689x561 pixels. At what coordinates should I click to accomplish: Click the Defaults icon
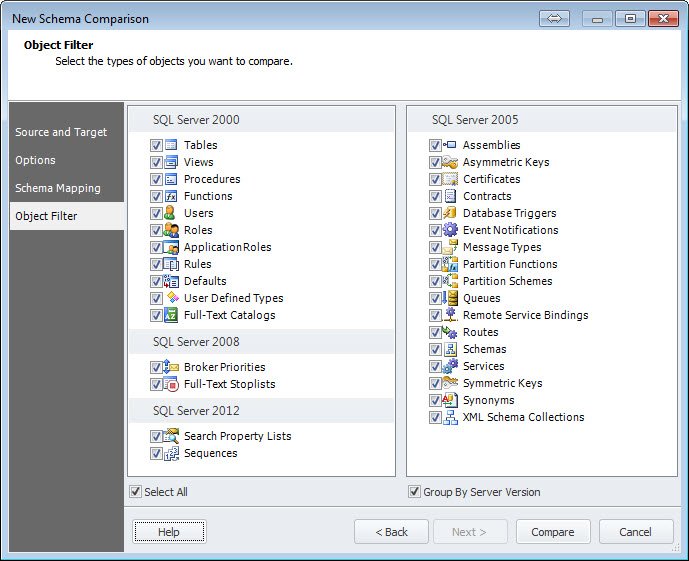(x=171, y=281)
